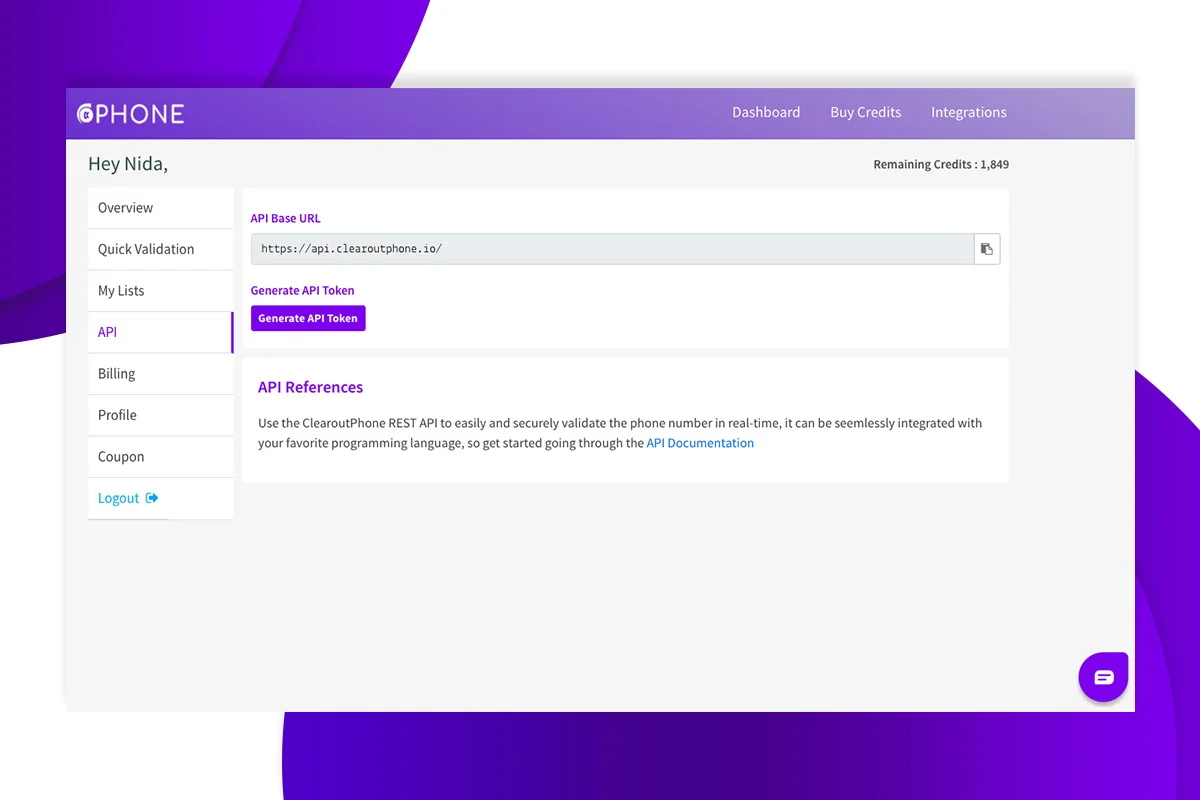Click the ClearoutPhone logo

click(131, 113)
